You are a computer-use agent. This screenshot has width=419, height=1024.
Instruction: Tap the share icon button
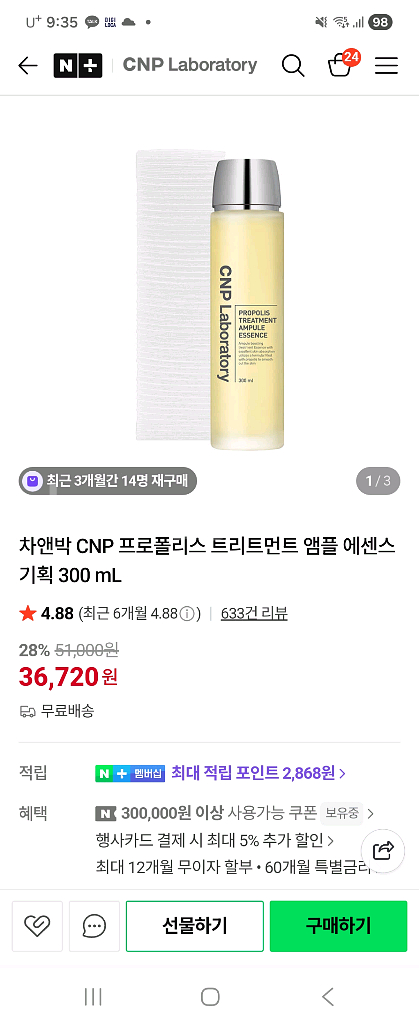point(383,850)
